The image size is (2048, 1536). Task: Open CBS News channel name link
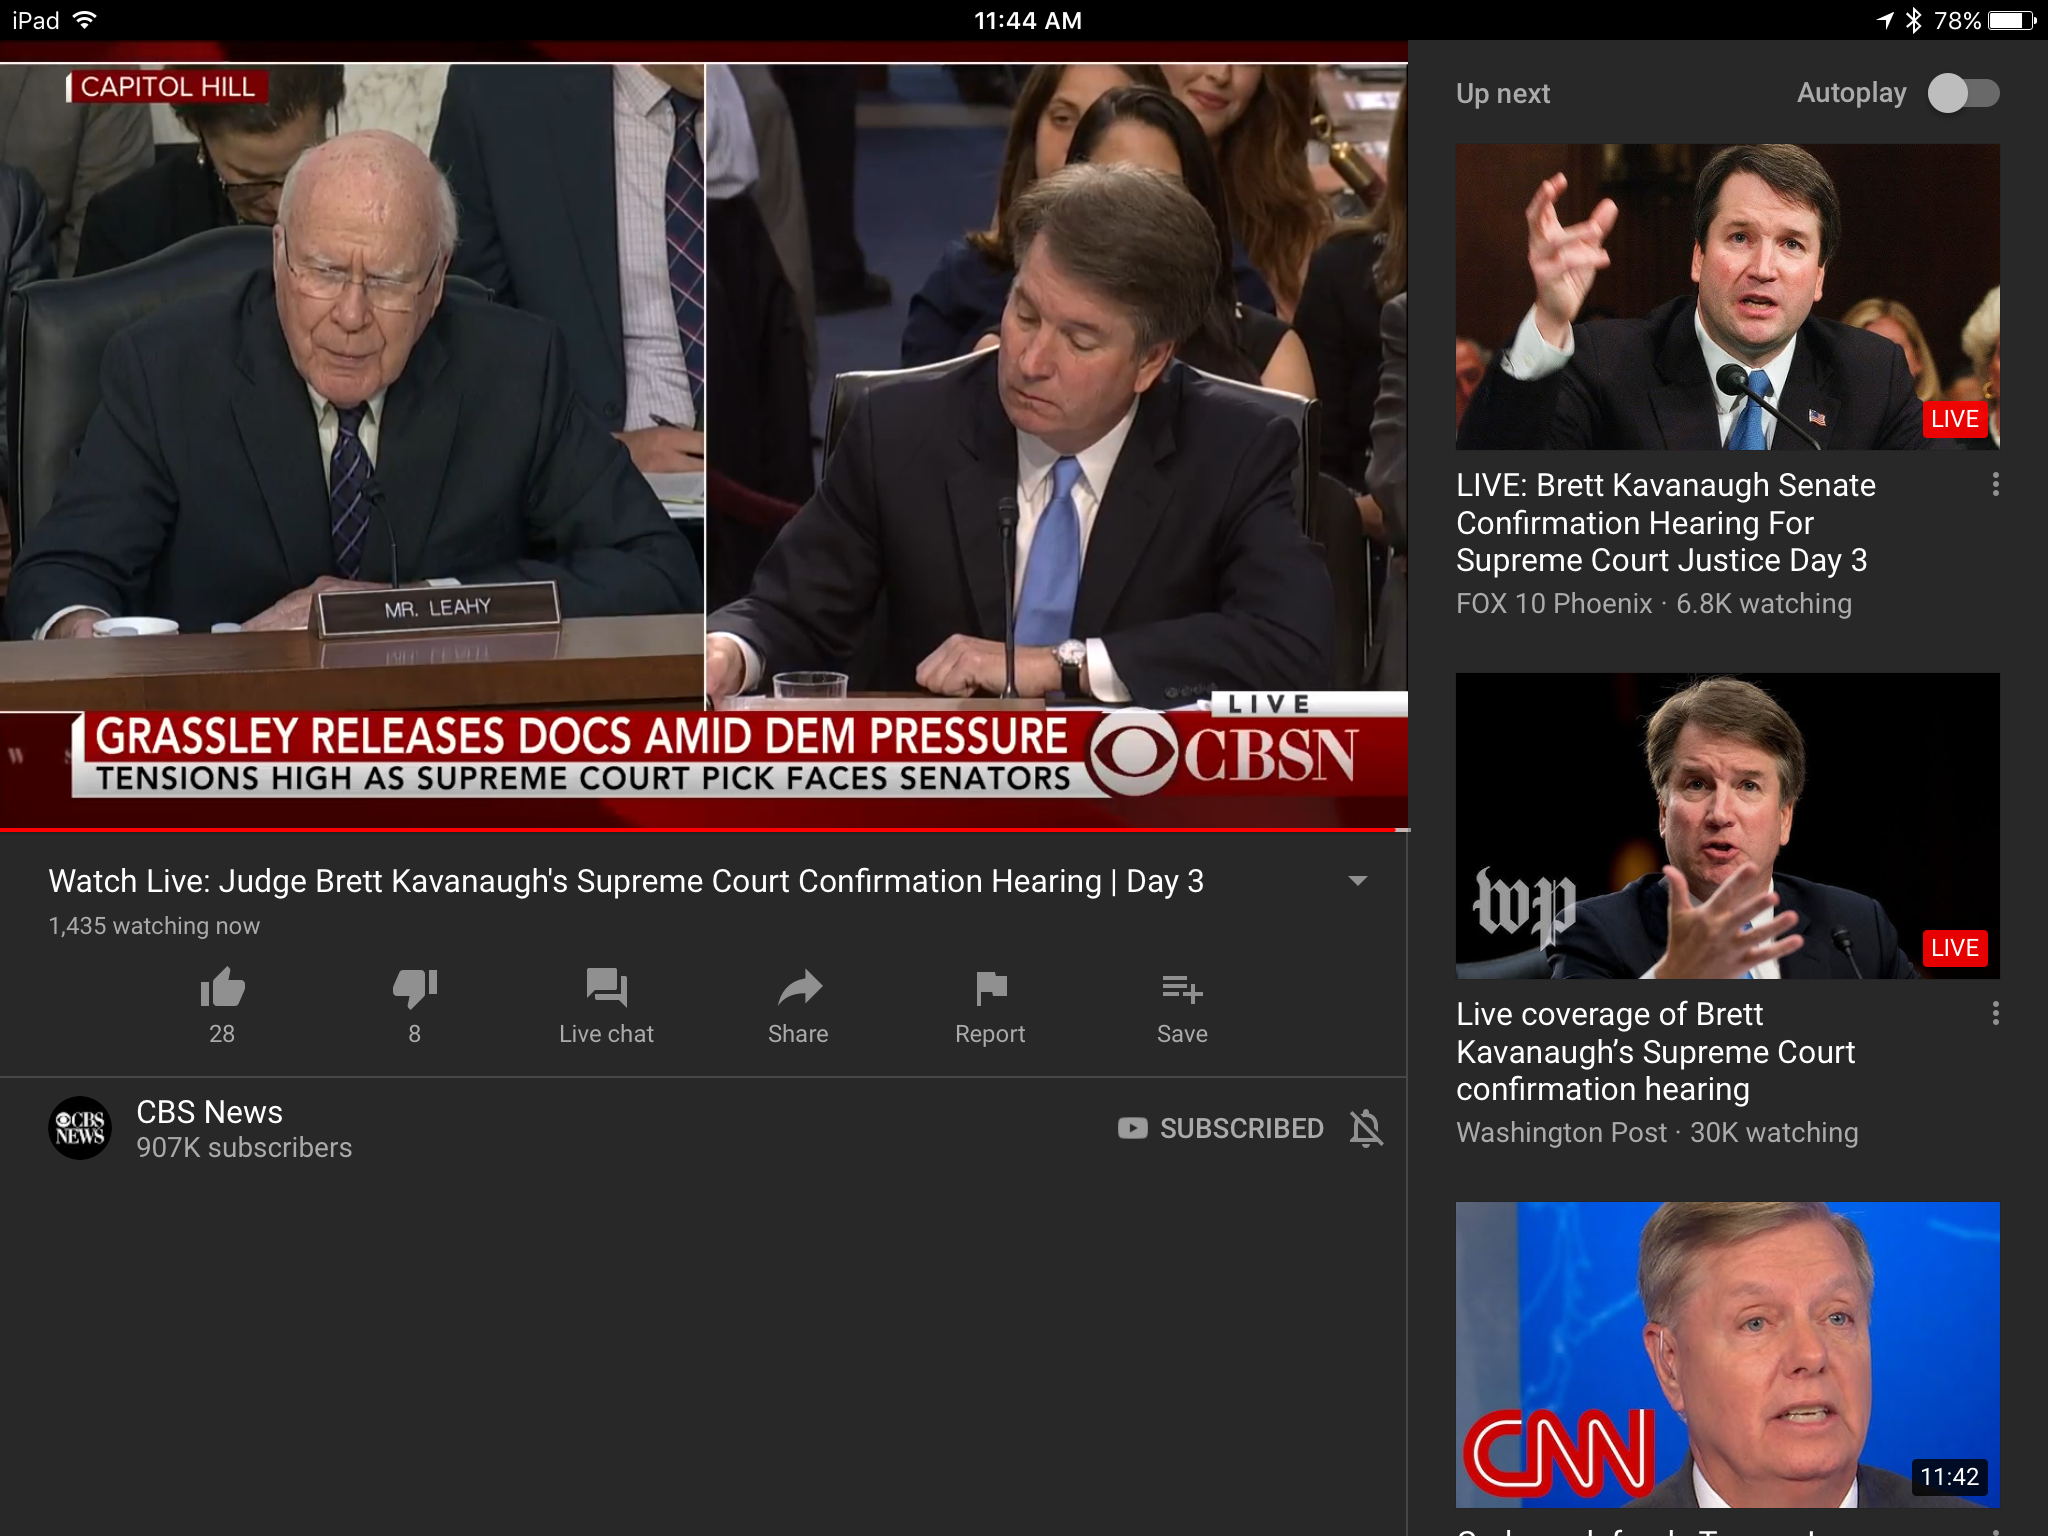[x=209, y=1112]
